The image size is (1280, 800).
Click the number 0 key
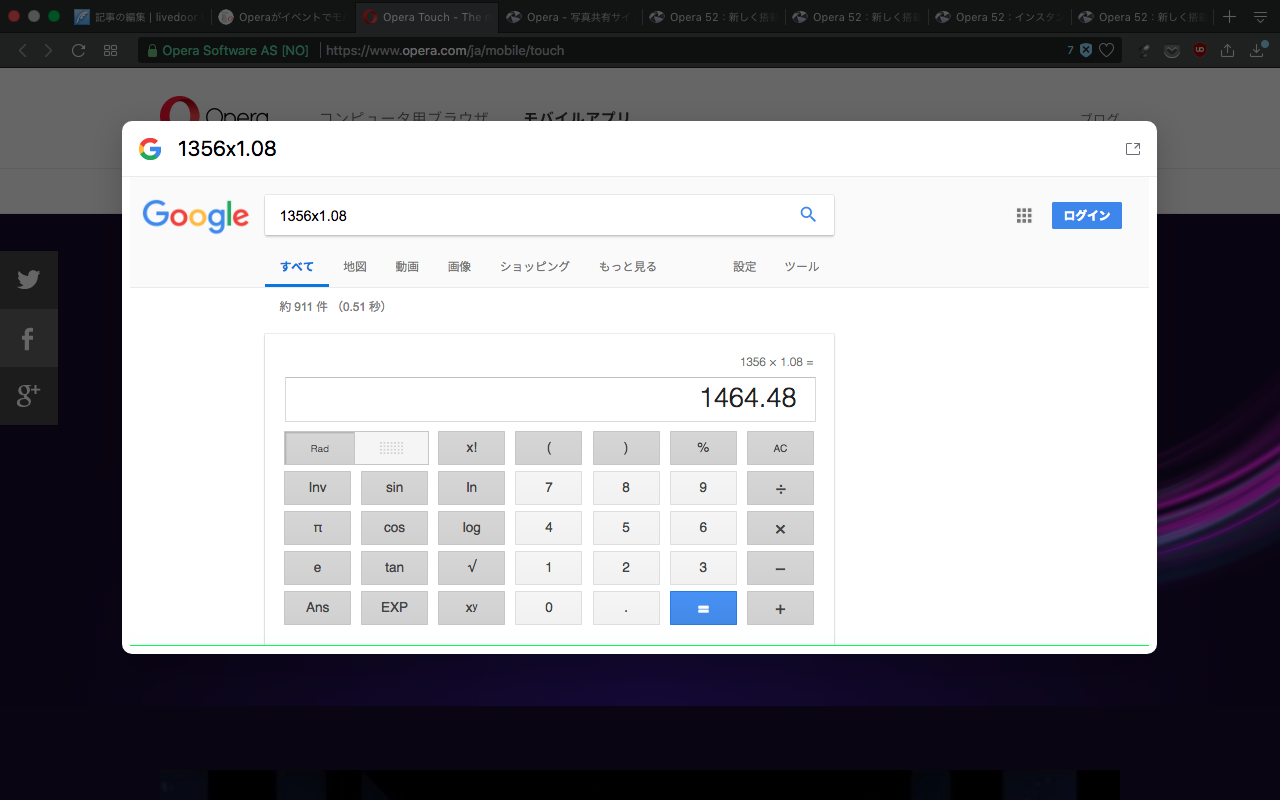click(x=548, y=608)
